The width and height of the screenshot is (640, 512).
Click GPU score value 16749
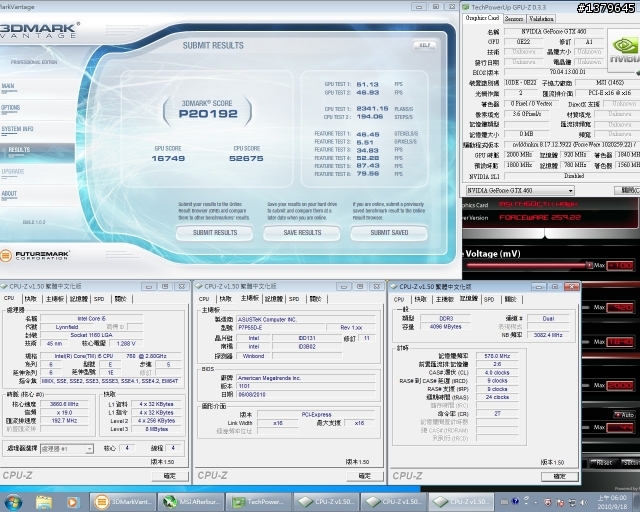[x=168, y=158]
